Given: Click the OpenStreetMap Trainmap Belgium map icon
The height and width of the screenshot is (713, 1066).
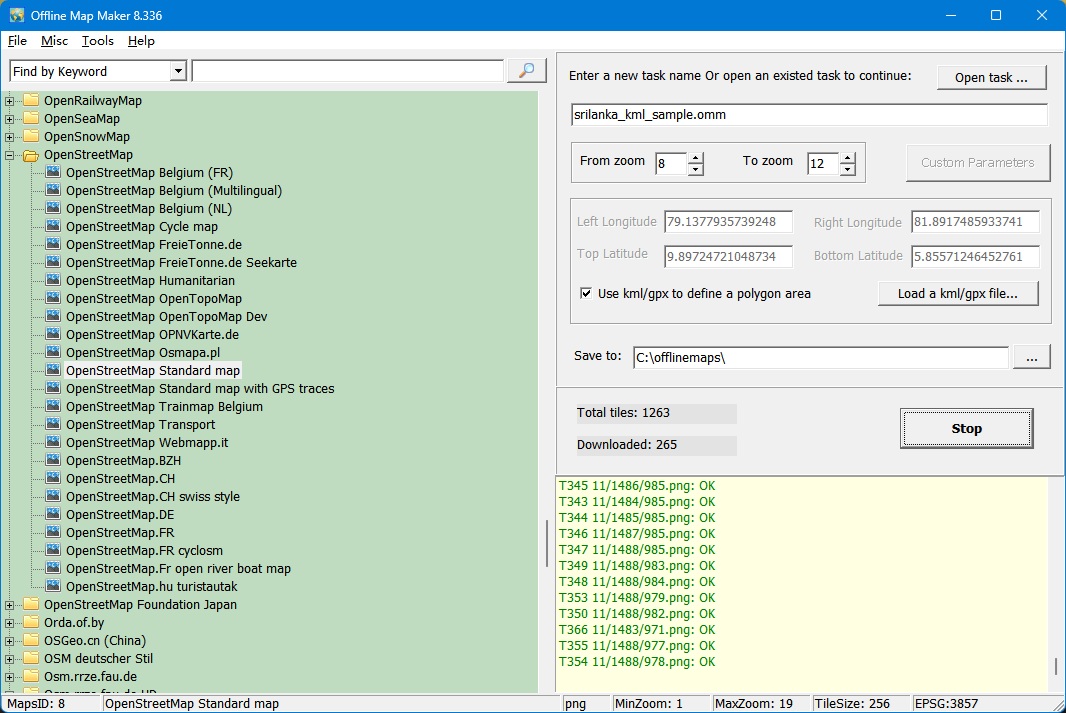Looking at the screenshot, I should pyautogui.click(x=53, y=406).
